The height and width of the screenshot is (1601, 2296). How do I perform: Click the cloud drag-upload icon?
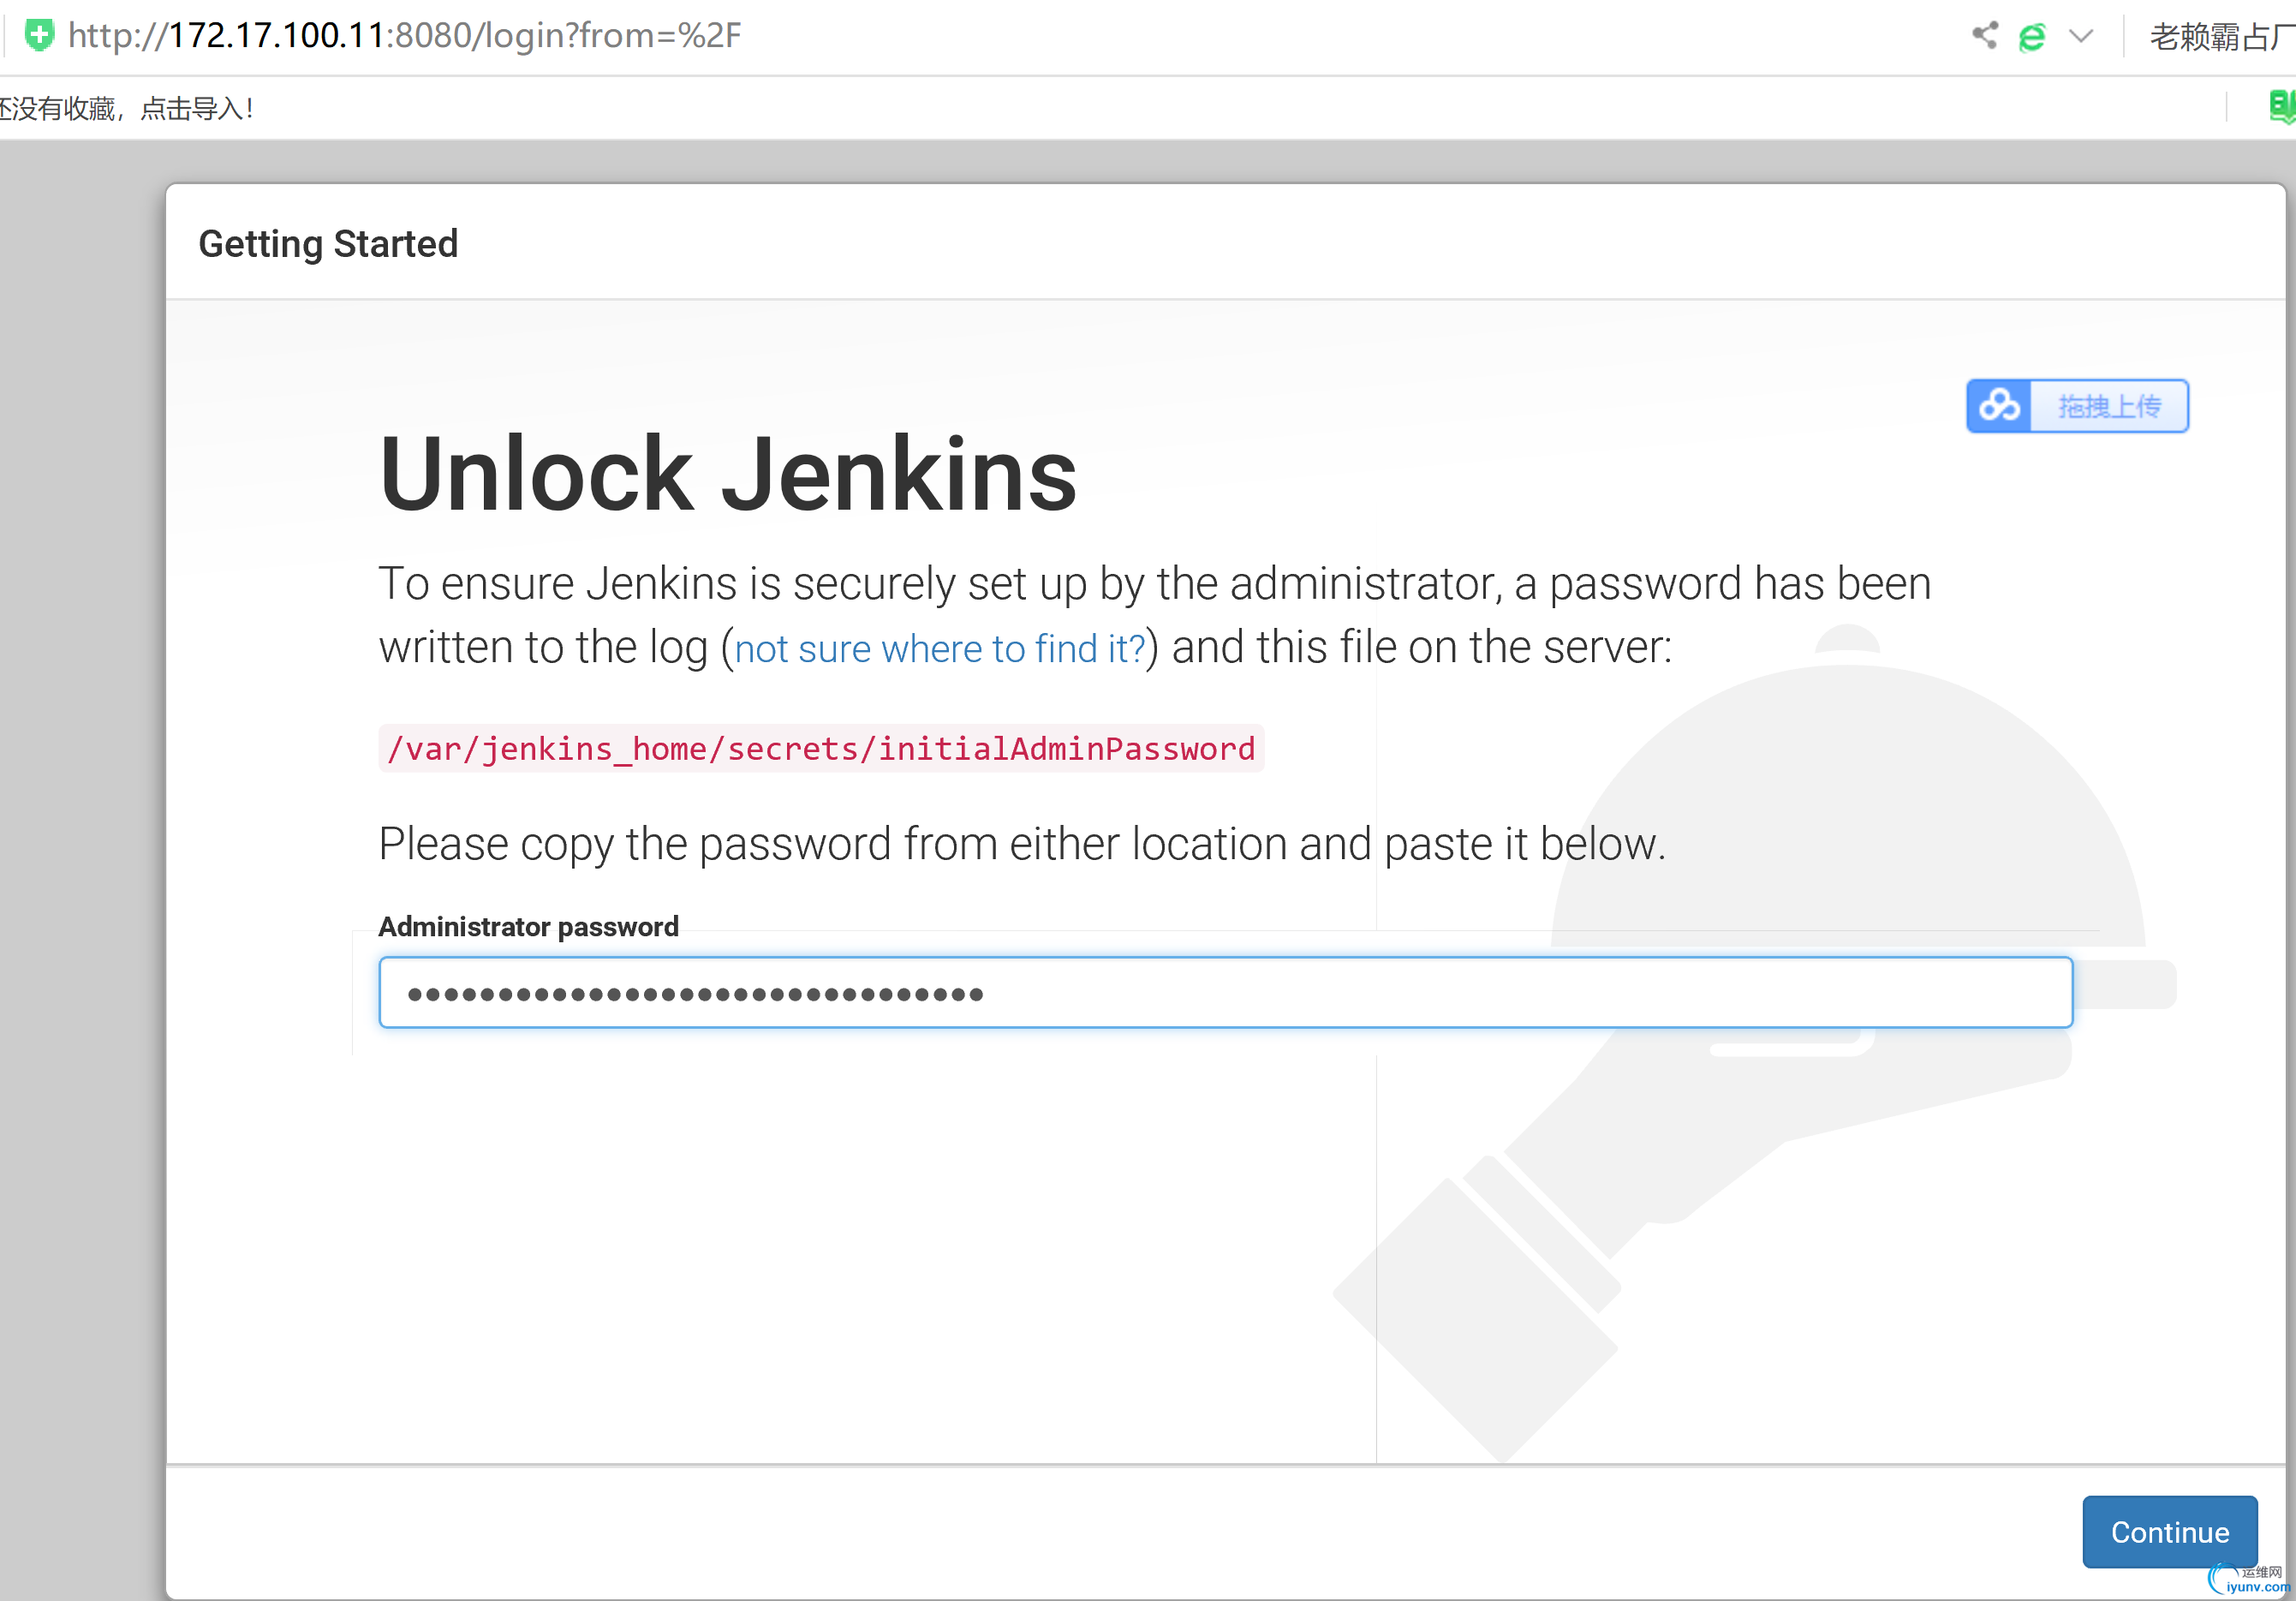[x=1999, y=406]
